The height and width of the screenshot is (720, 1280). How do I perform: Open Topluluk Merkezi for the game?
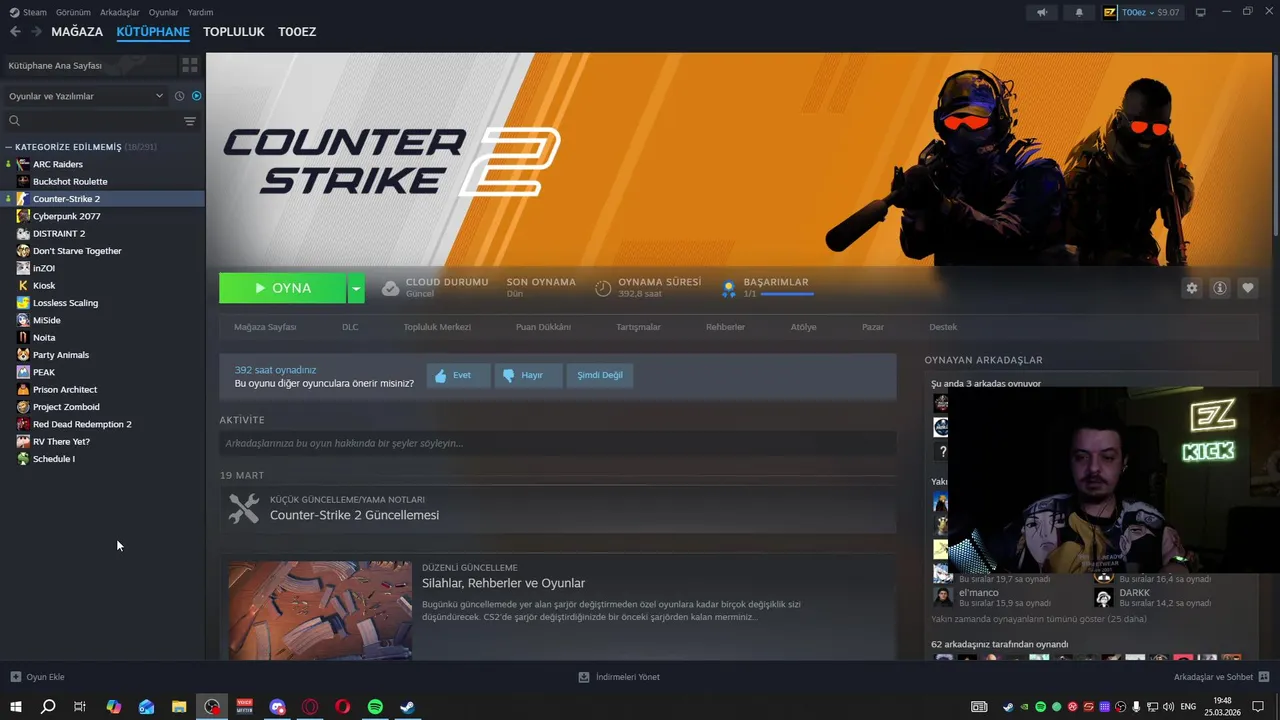437,327
